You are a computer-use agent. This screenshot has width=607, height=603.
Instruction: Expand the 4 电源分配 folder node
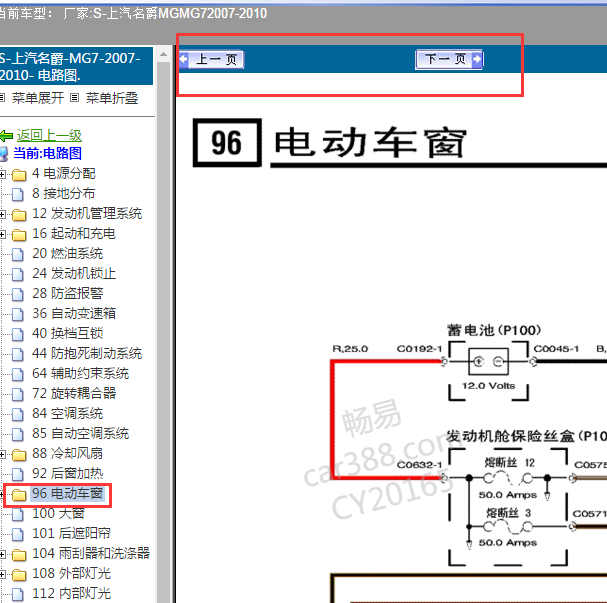(2, 174)
